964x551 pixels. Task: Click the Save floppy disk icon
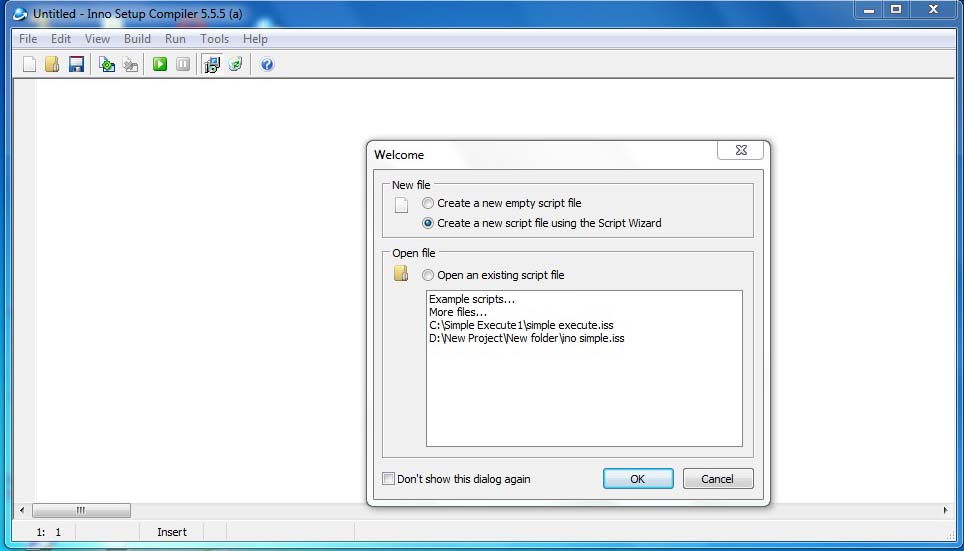coord(76,64)
